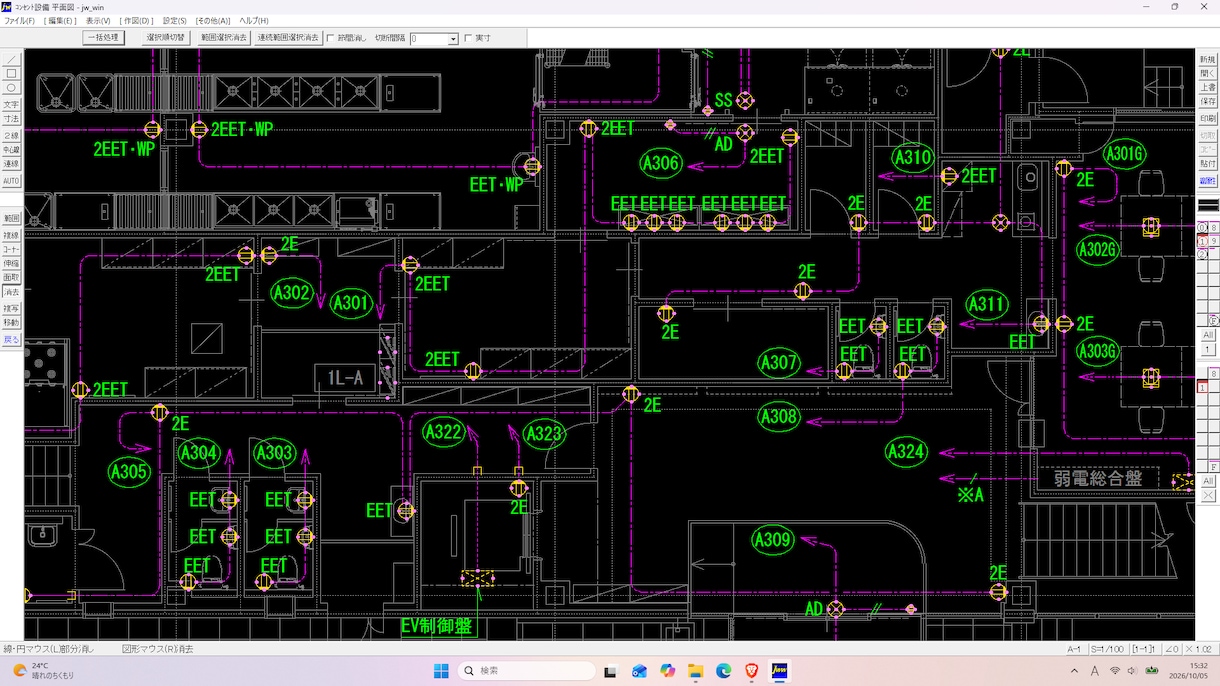Screen dimensions: 1220x686
Task: Click the 消去 erase tool
Action: tap(12, 292)
